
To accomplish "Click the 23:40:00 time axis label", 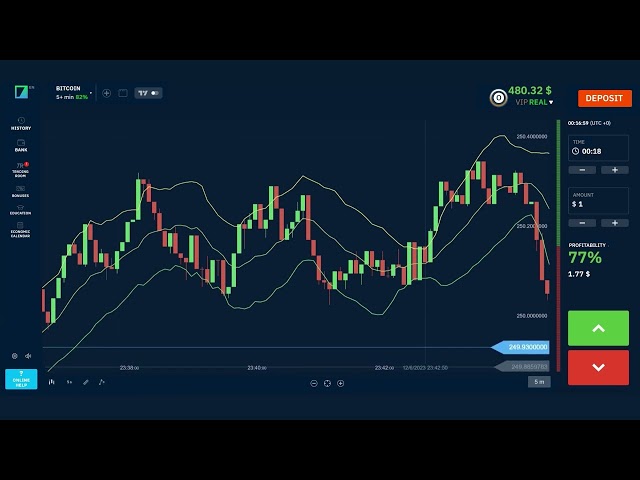I will (x=257, y=368).
